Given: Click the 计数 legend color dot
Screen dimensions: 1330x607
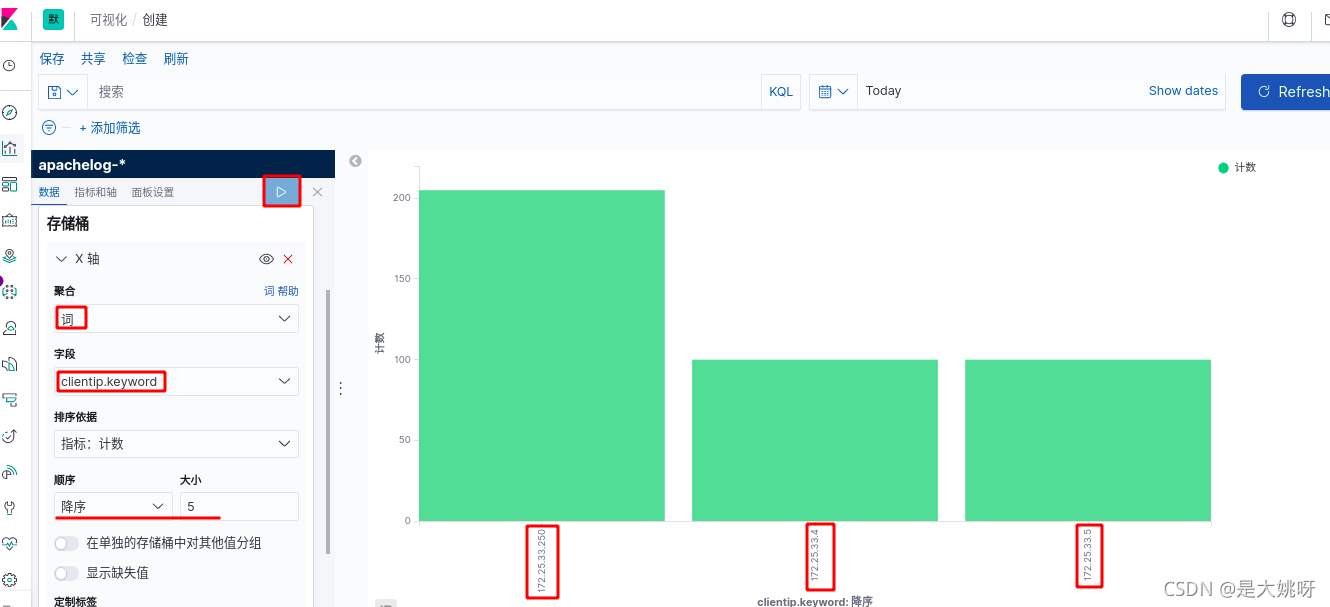Looking at the screenshot, I should click(x=1223, y=168).
